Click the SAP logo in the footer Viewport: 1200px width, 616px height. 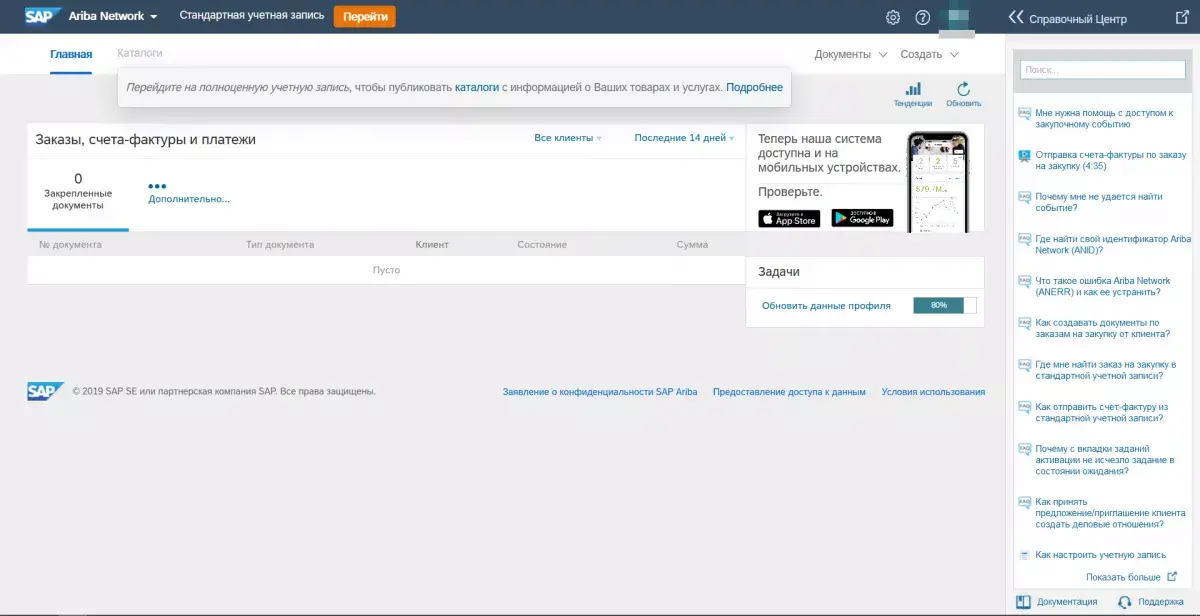point(46,391)
